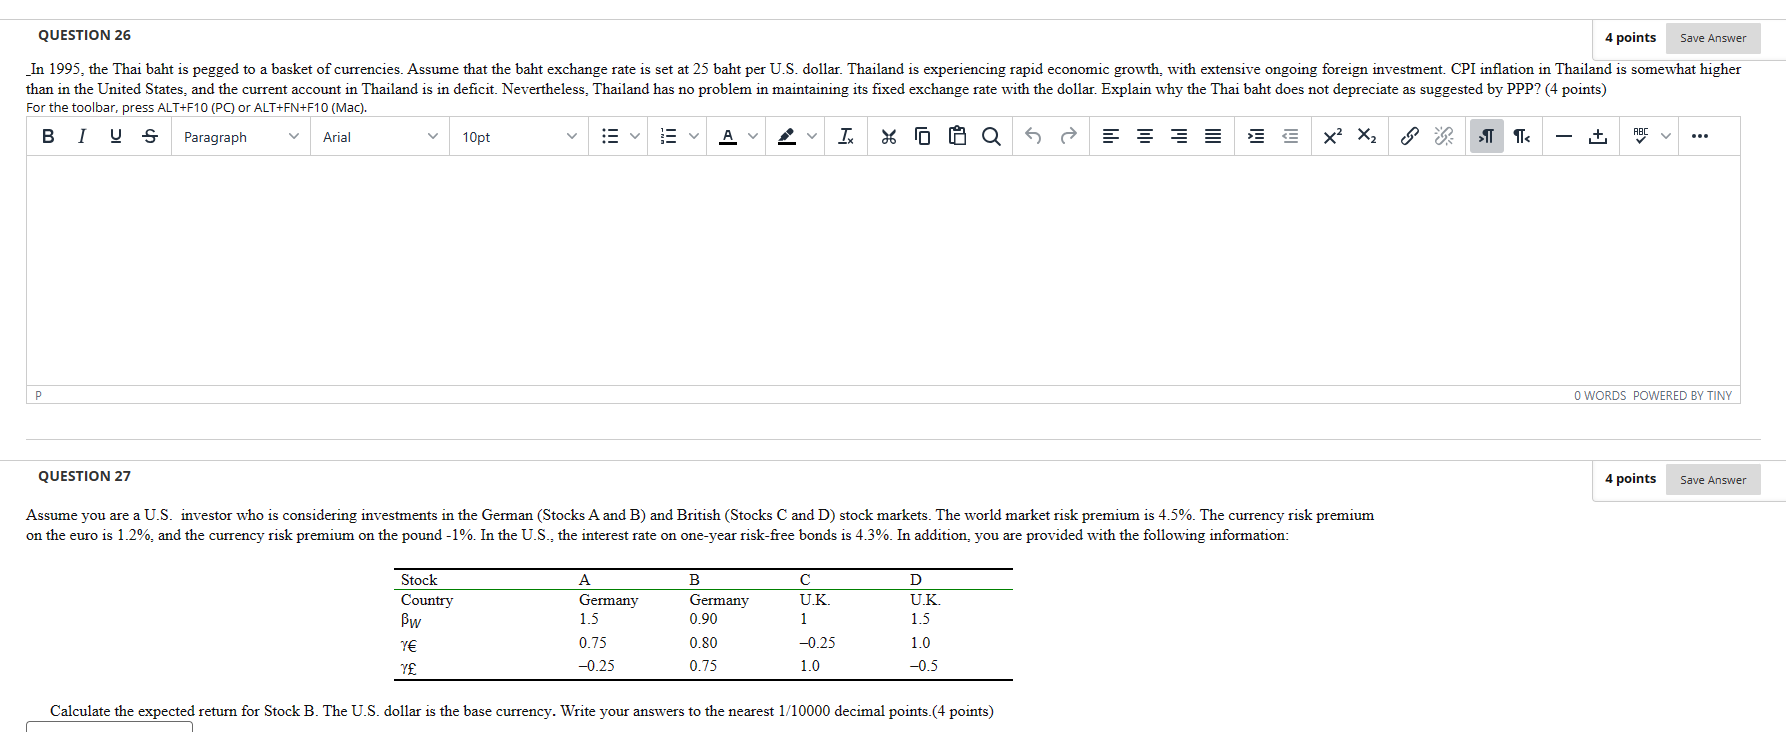The height and width of the screenshot is (732, 1786).
Task: Insert a nonbreaking space
Action: [1598, 136]
